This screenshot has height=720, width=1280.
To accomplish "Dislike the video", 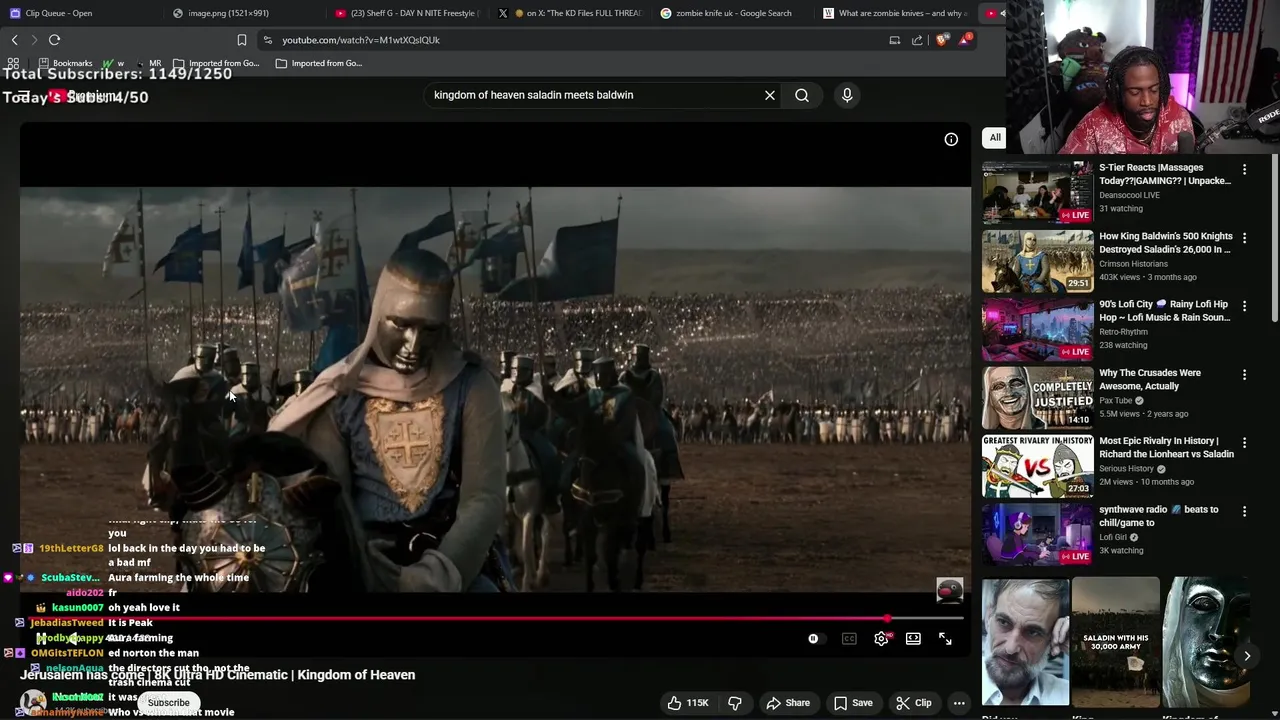I will point(735,703).
